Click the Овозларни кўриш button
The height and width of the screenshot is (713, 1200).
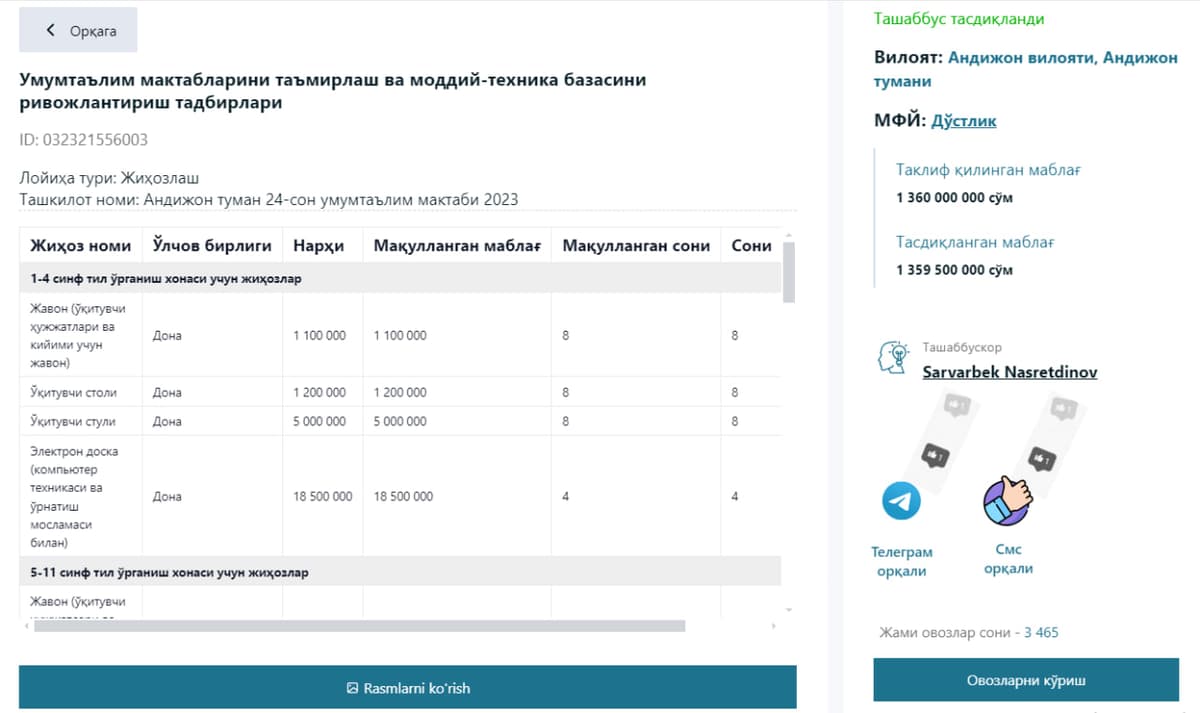click(1026, 680)
